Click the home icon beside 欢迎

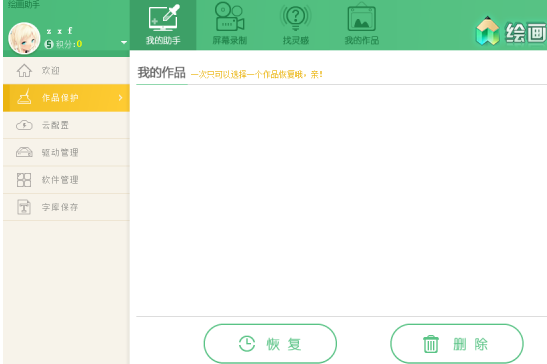click(24, 70)
